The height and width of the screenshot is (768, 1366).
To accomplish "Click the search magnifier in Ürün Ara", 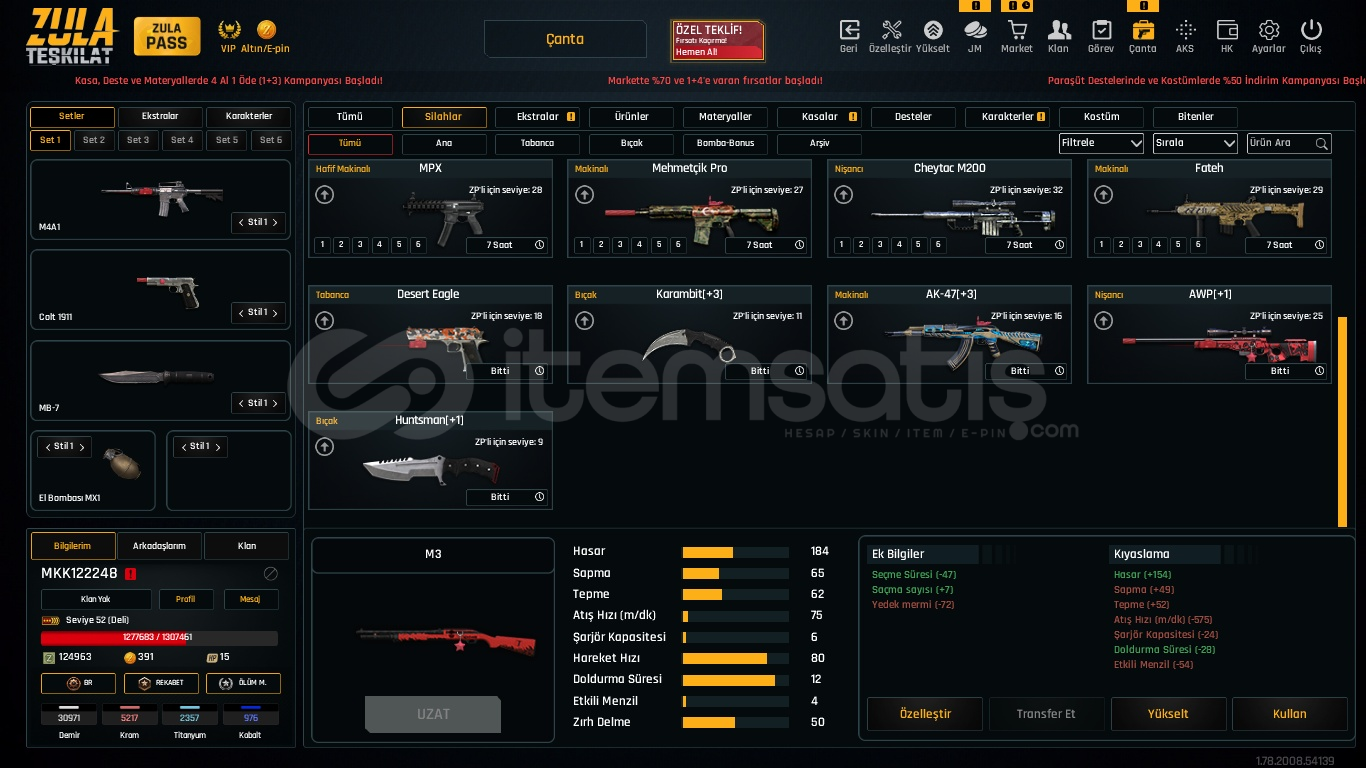I will click(x=1321, y=144).
